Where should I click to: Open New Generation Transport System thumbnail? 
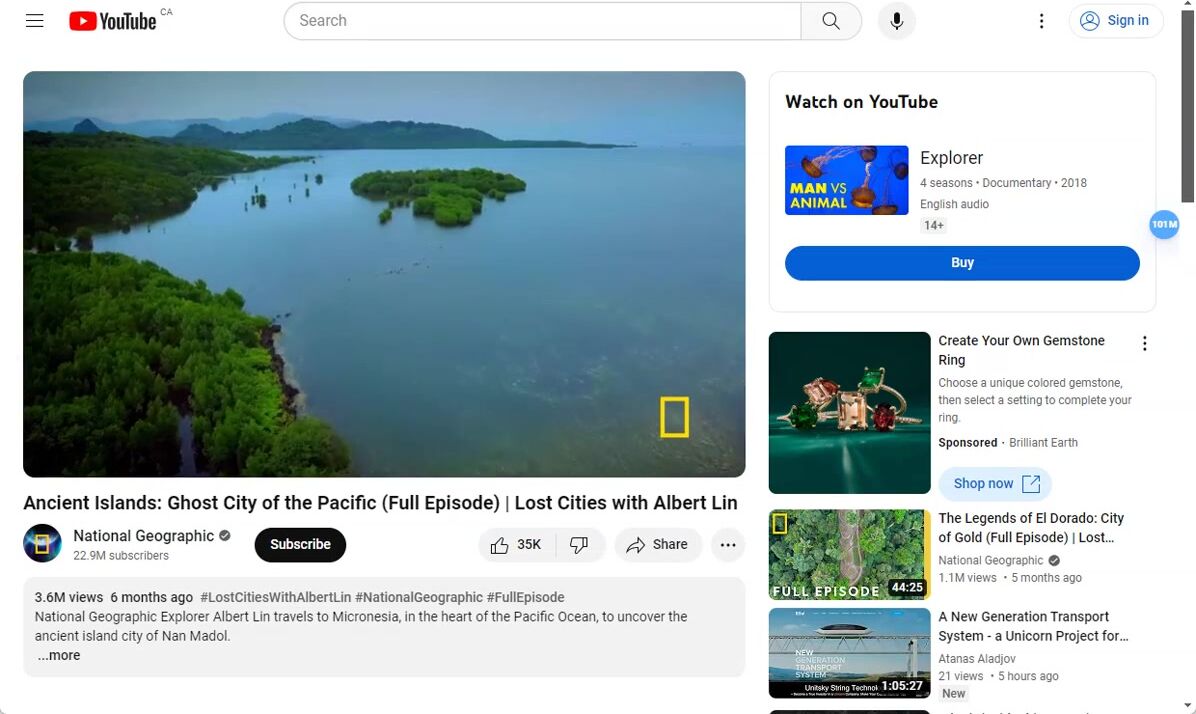pos(849,653)
